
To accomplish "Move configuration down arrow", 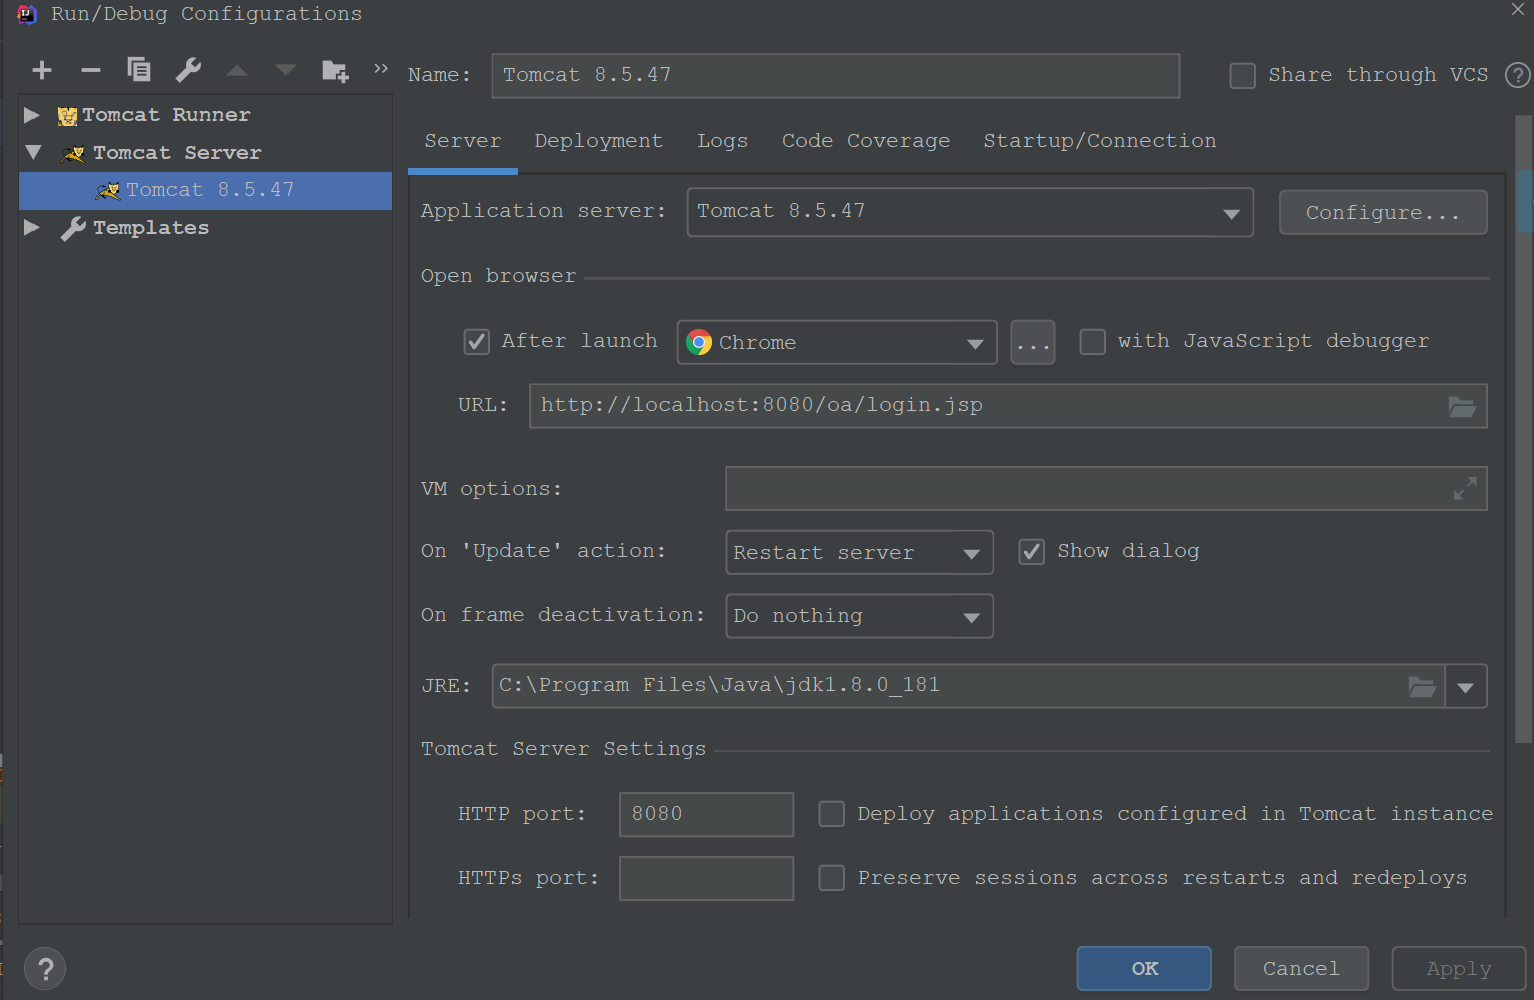I will click(x=286, y=70).
